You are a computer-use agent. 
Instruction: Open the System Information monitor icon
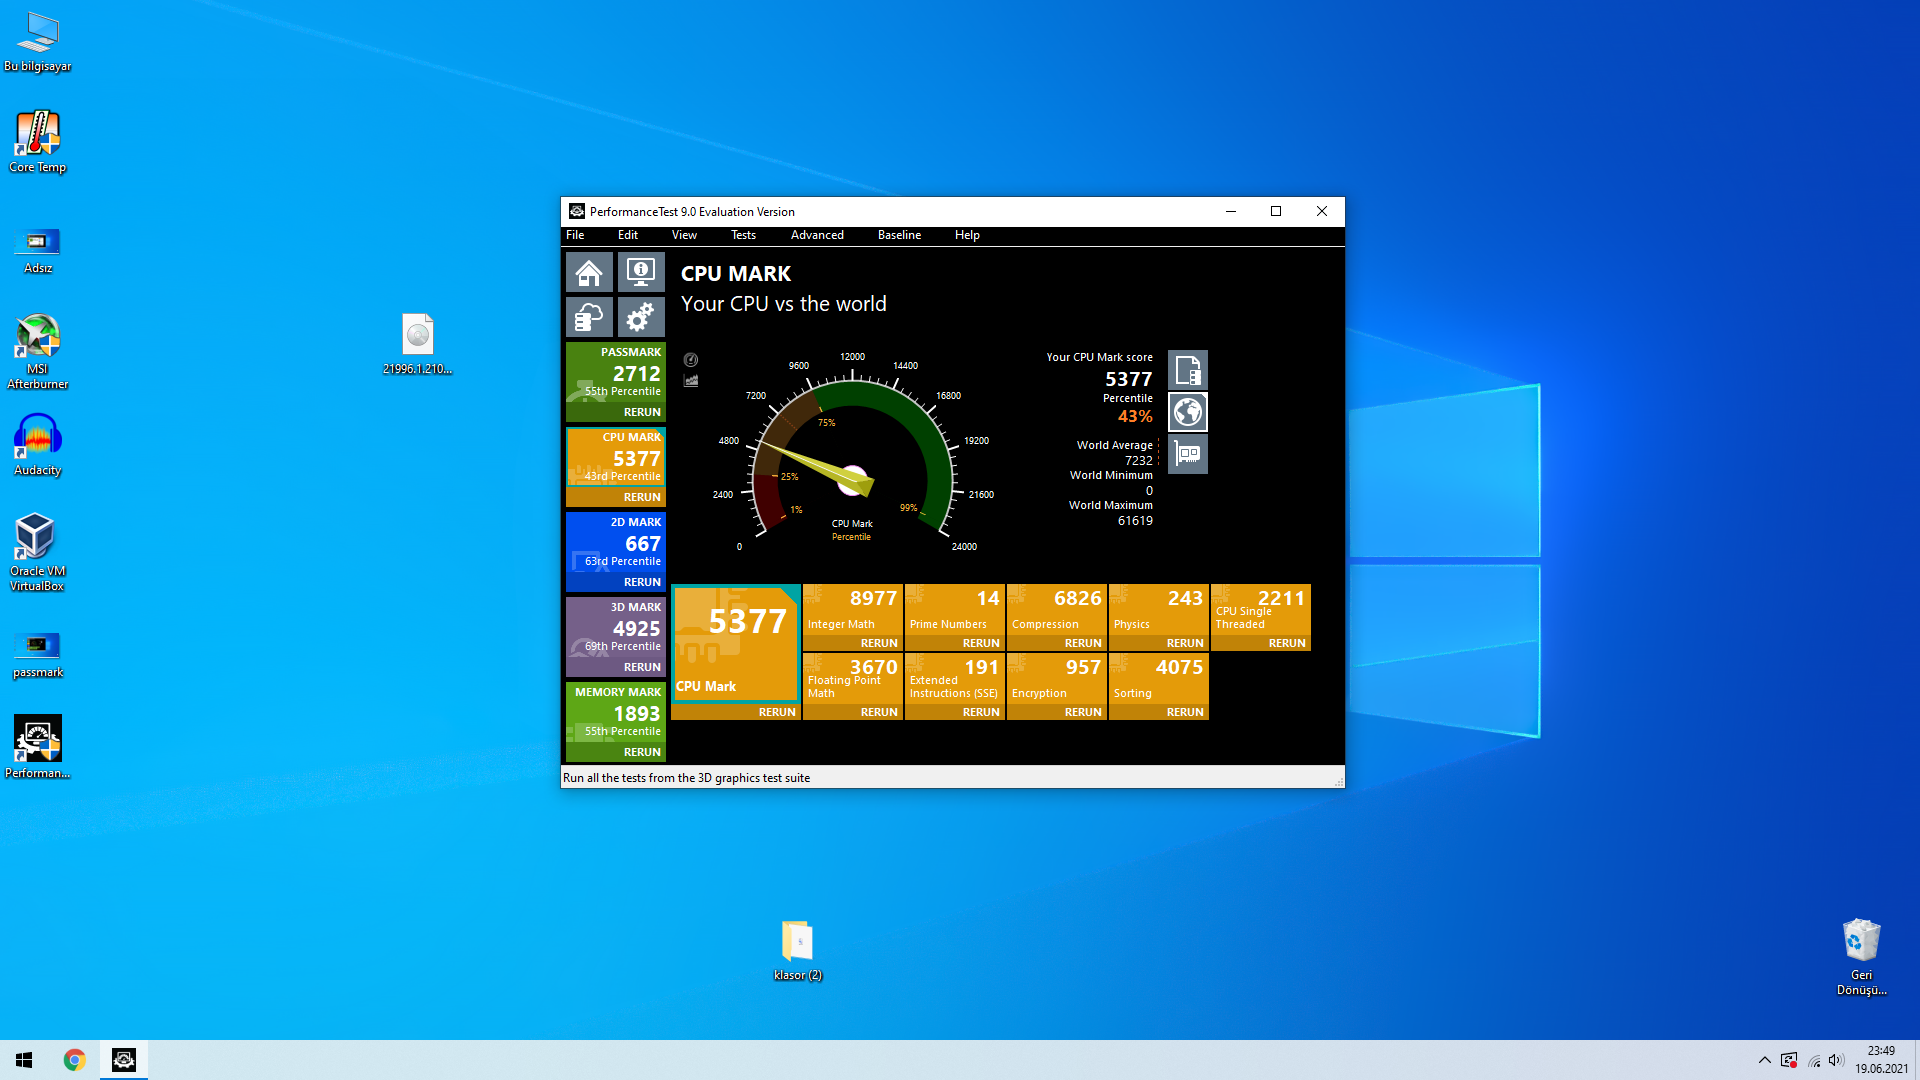(641, 272)
